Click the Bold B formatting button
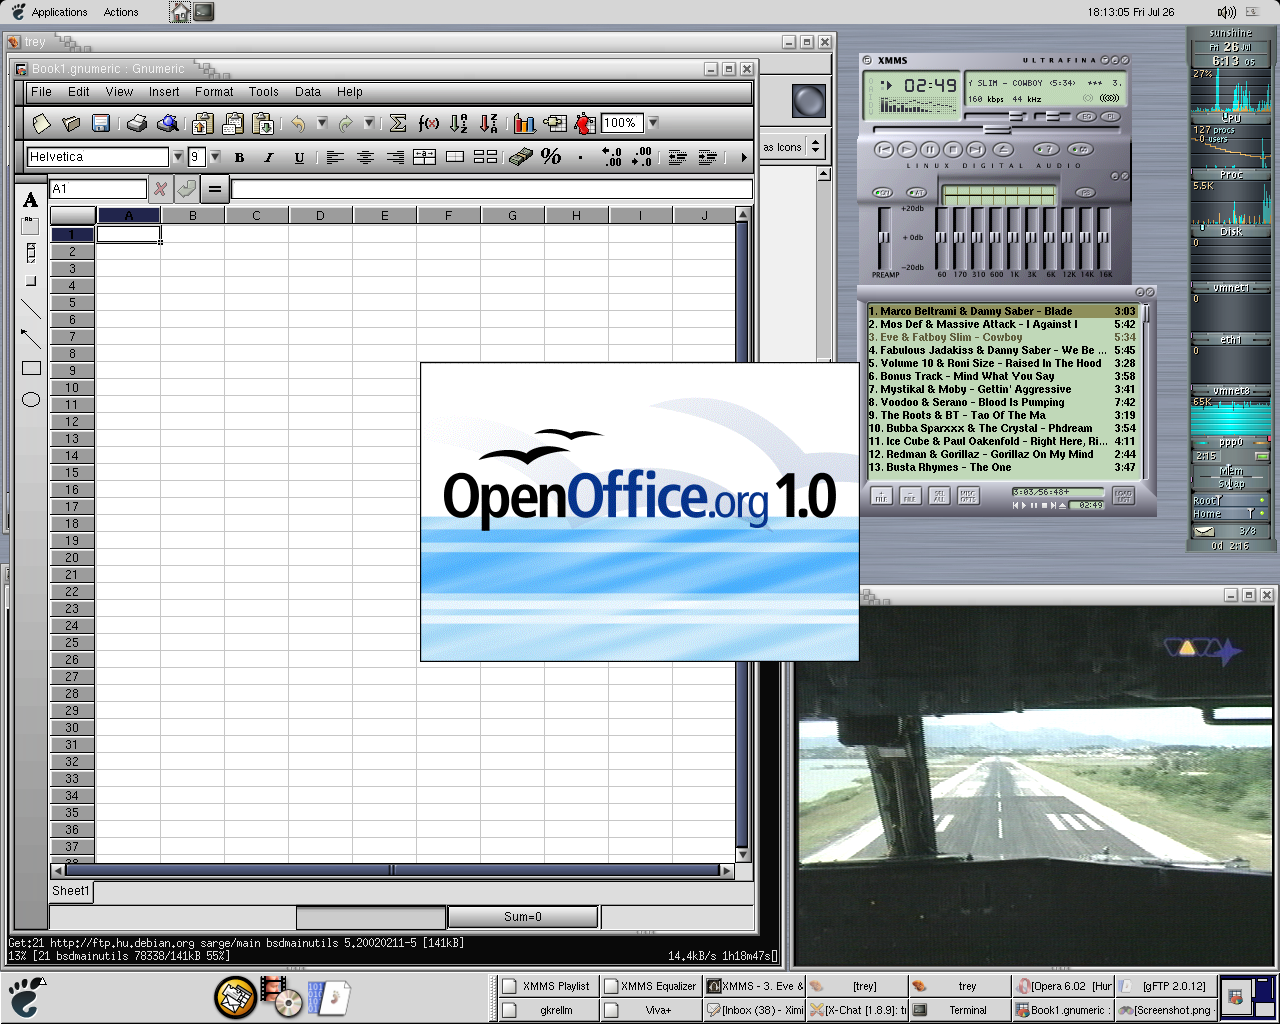Image resolution: width=1280 pixels, height=1024 pixels. [239, 157]
